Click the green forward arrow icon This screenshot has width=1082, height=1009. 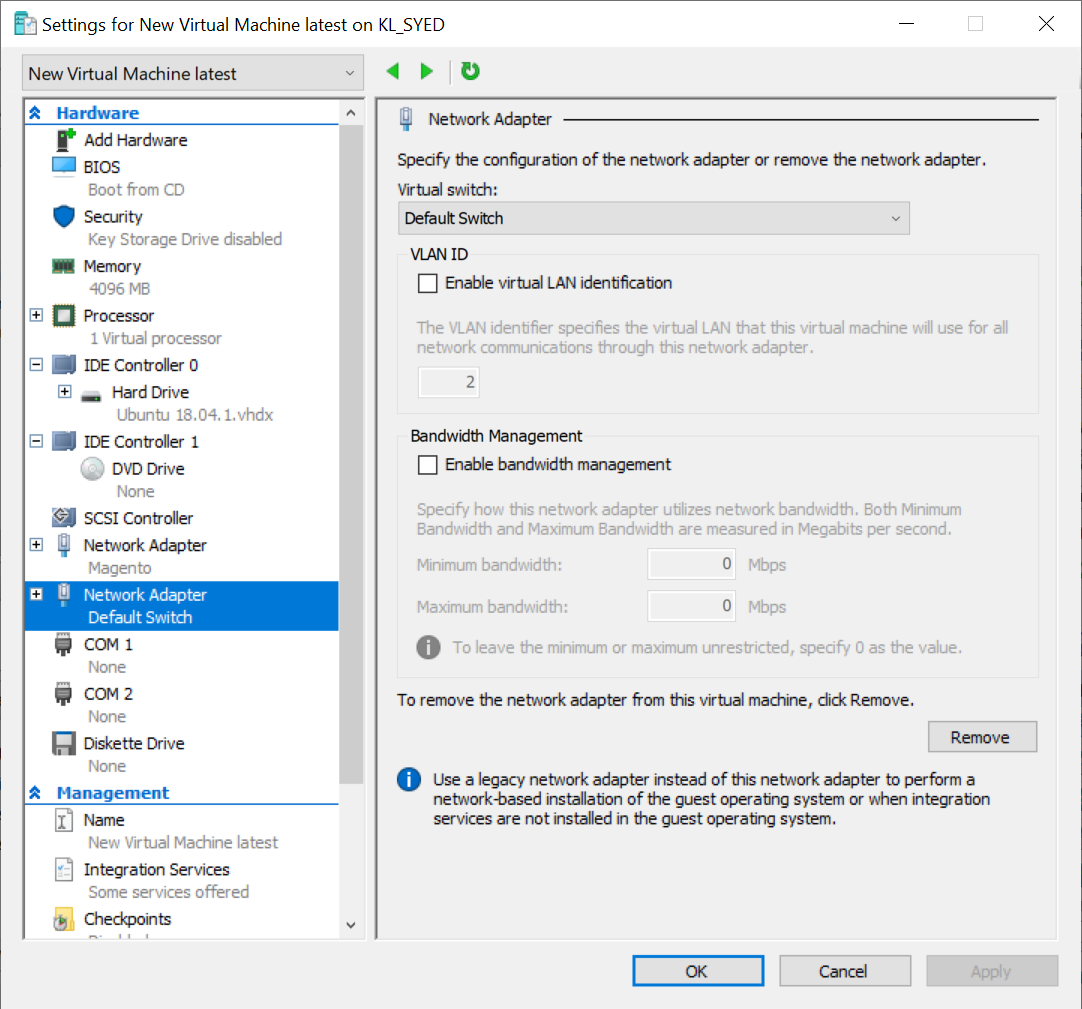(x=427, y=71)
